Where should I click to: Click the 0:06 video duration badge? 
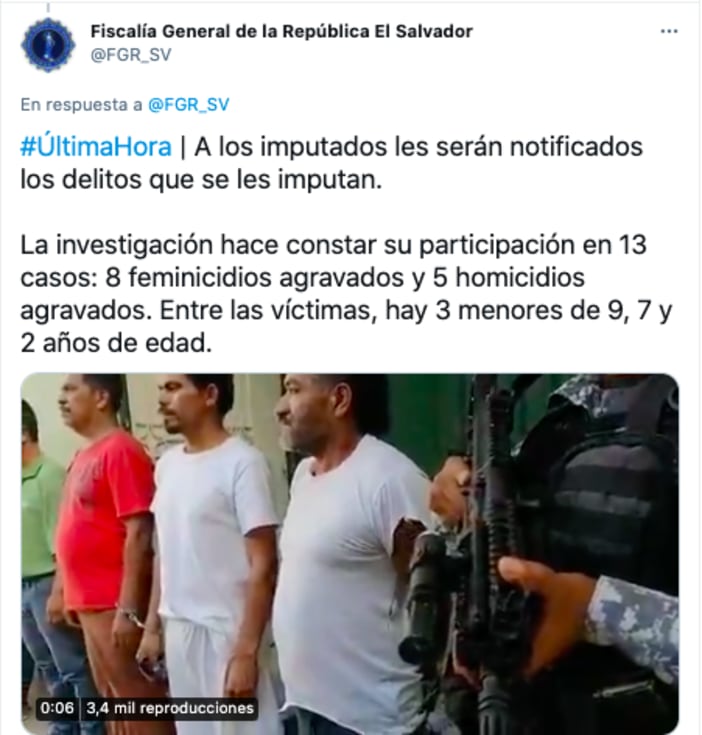point(57,708)
